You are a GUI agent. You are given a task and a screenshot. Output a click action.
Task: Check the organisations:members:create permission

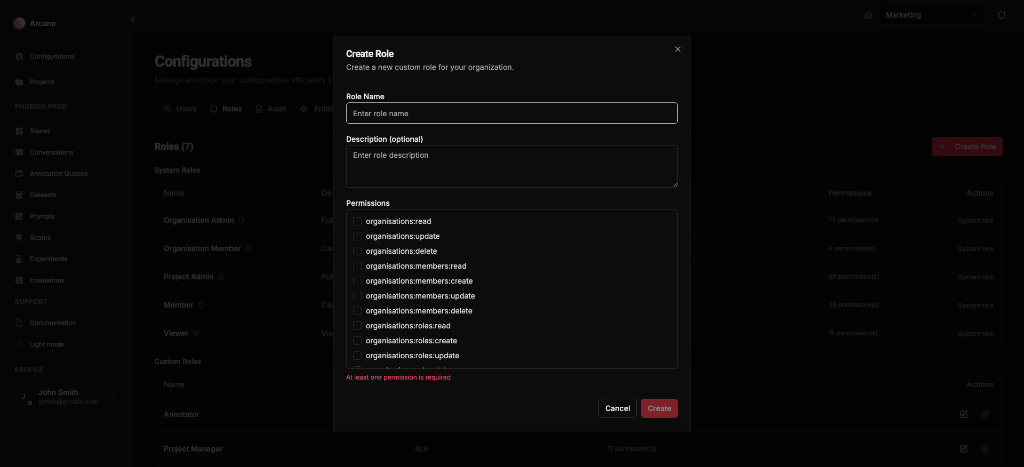(x=357, y=282)
